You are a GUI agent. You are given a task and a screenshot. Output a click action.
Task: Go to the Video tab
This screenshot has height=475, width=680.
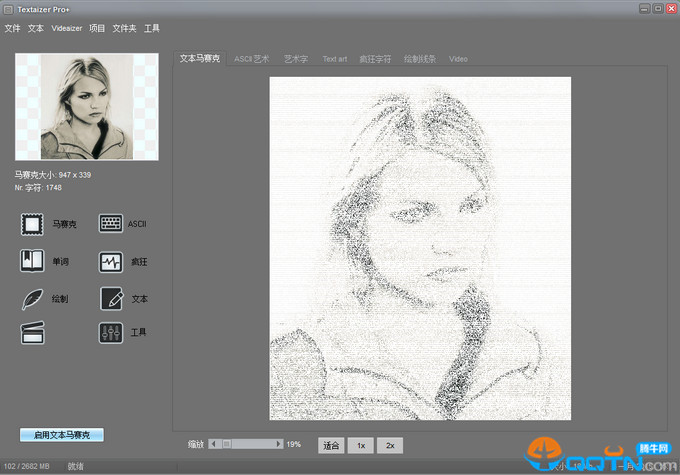pyautogui.click(x=458, y=59)
